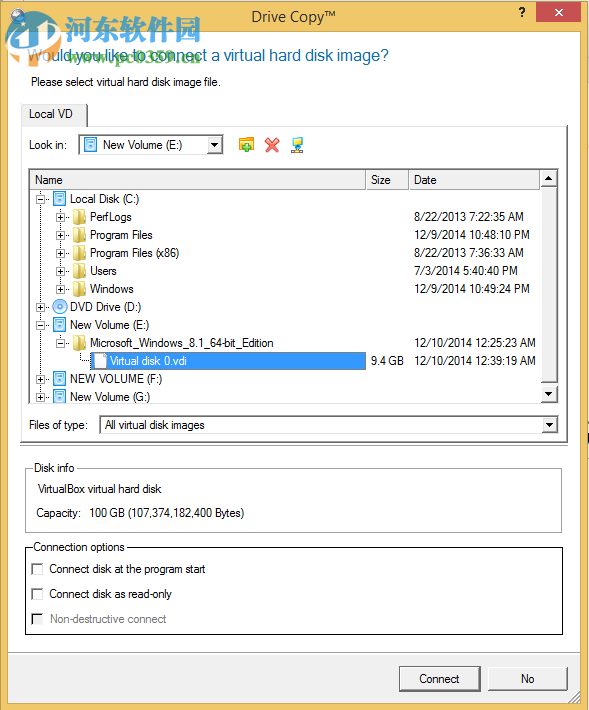Click the New Volume (E:) tree drive icon
The image size is (589, 710).
(59, 325)
